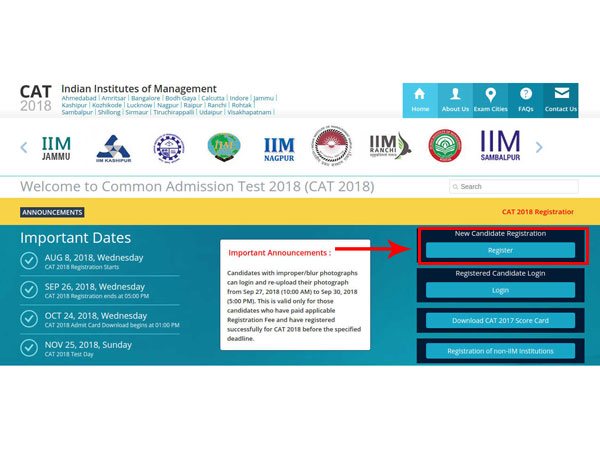
Task: Open the Lucknow institute link
Action: (x=139, y=105)
